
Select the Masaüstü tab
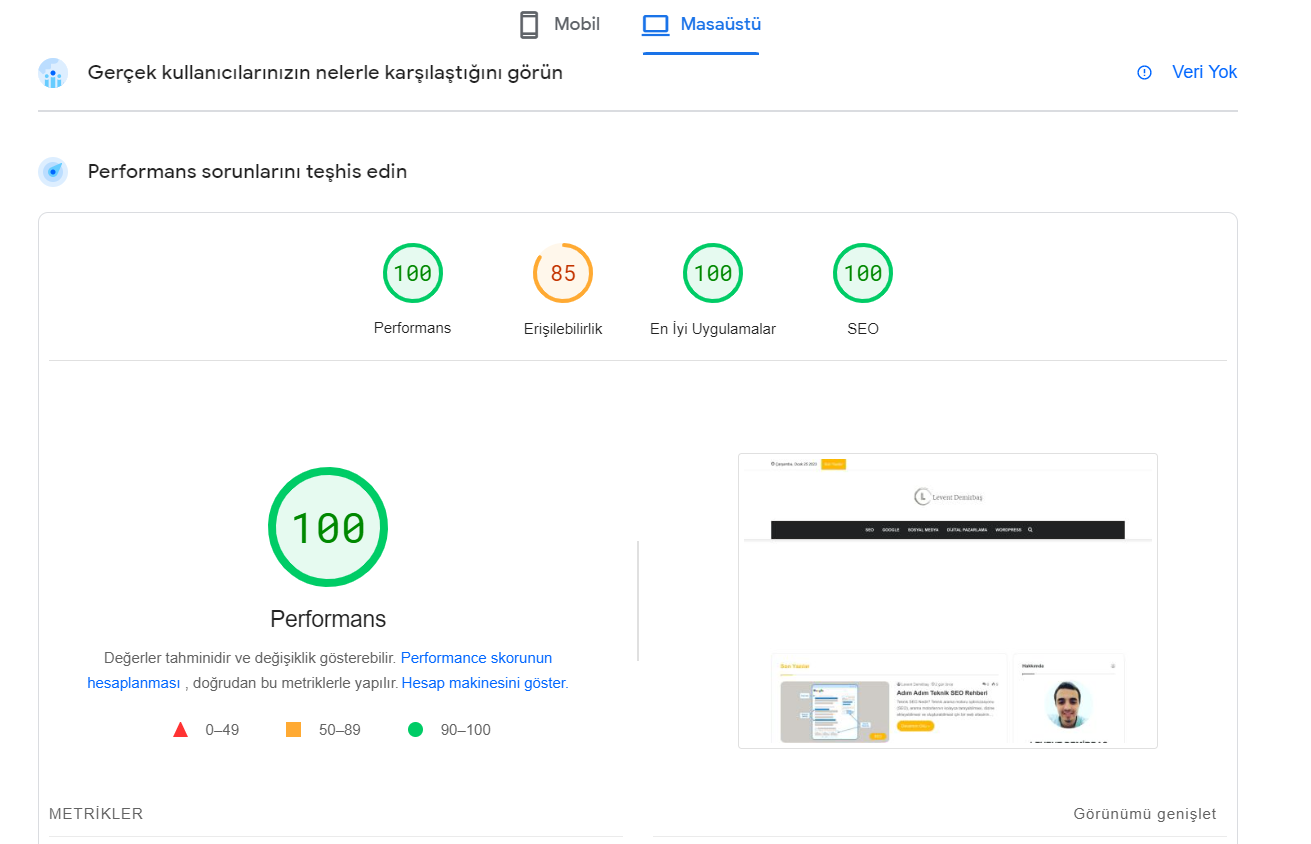coord(701,25)
